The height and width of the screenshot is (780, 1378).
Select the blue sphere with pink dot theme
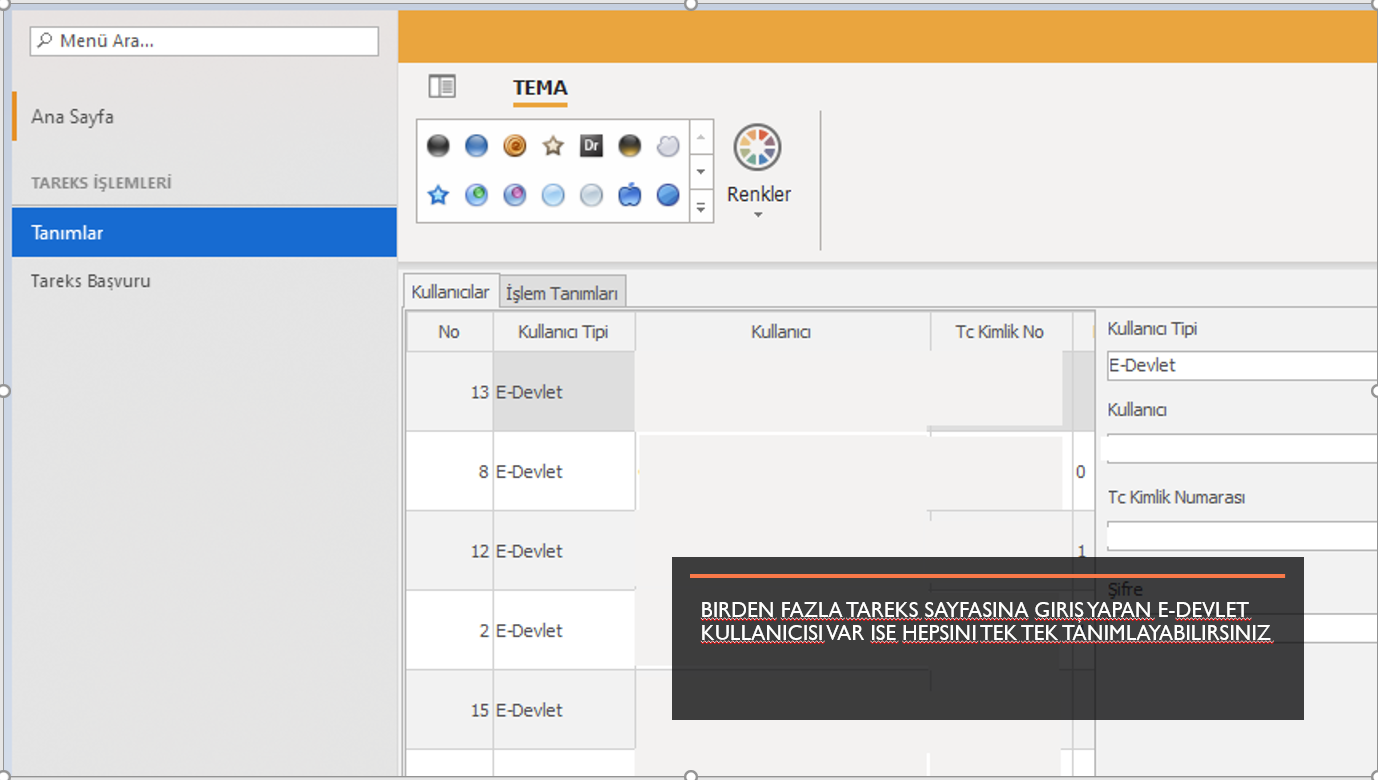coord(515,195)
